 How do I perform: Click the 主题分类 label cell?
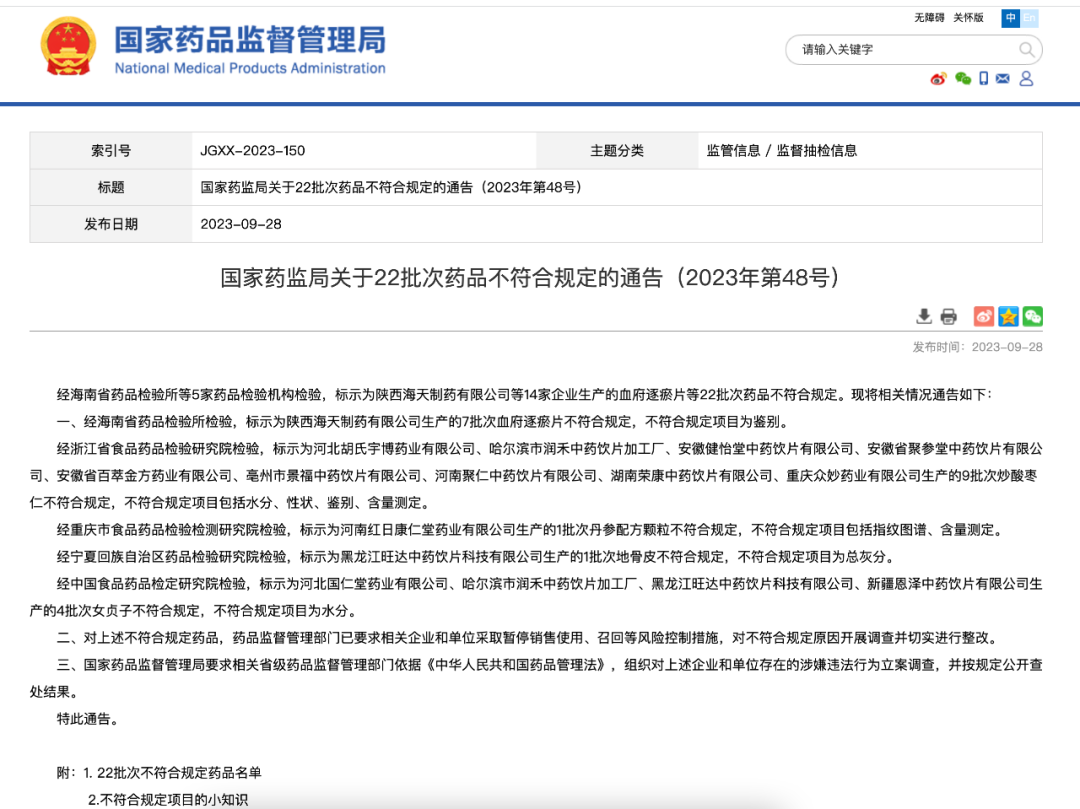617,151
